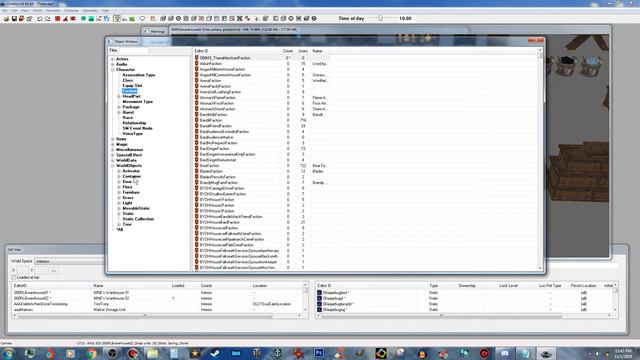The image size is (640, 360).
Task: Redo action in toolbar
Action: point(47,19)
